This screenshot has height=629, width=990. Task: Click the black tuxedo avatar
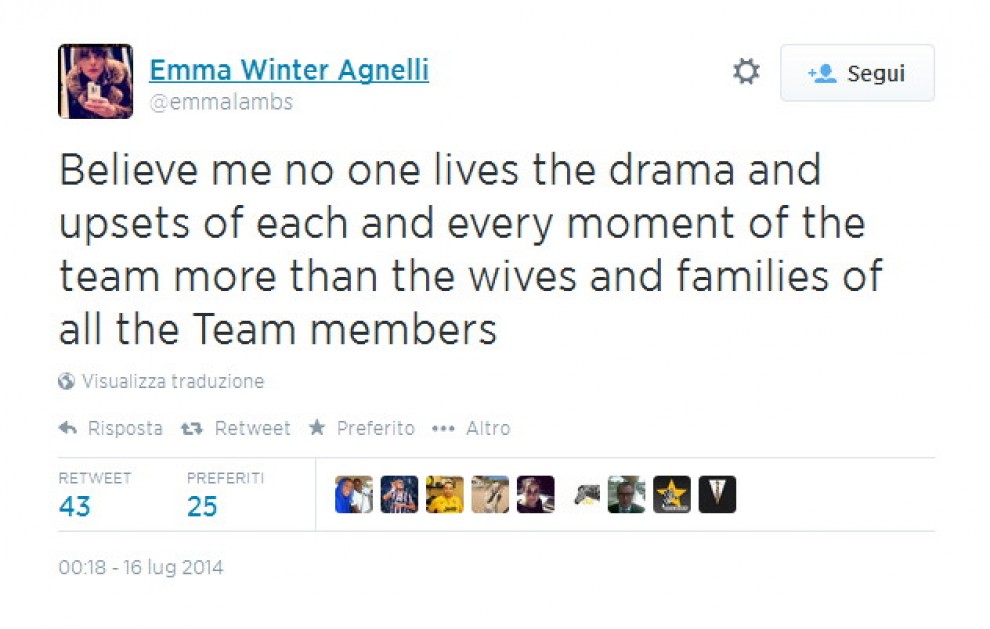[x=717, y=495]
